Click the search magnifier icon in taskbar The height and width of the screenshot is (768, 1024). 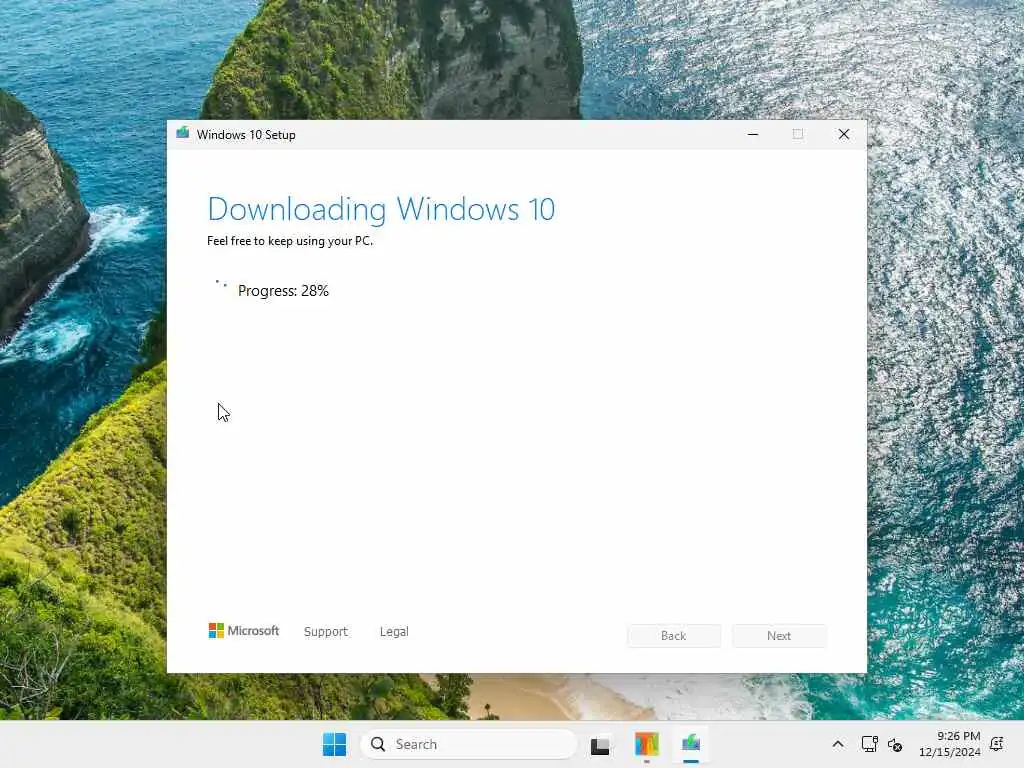pos(378,744)
